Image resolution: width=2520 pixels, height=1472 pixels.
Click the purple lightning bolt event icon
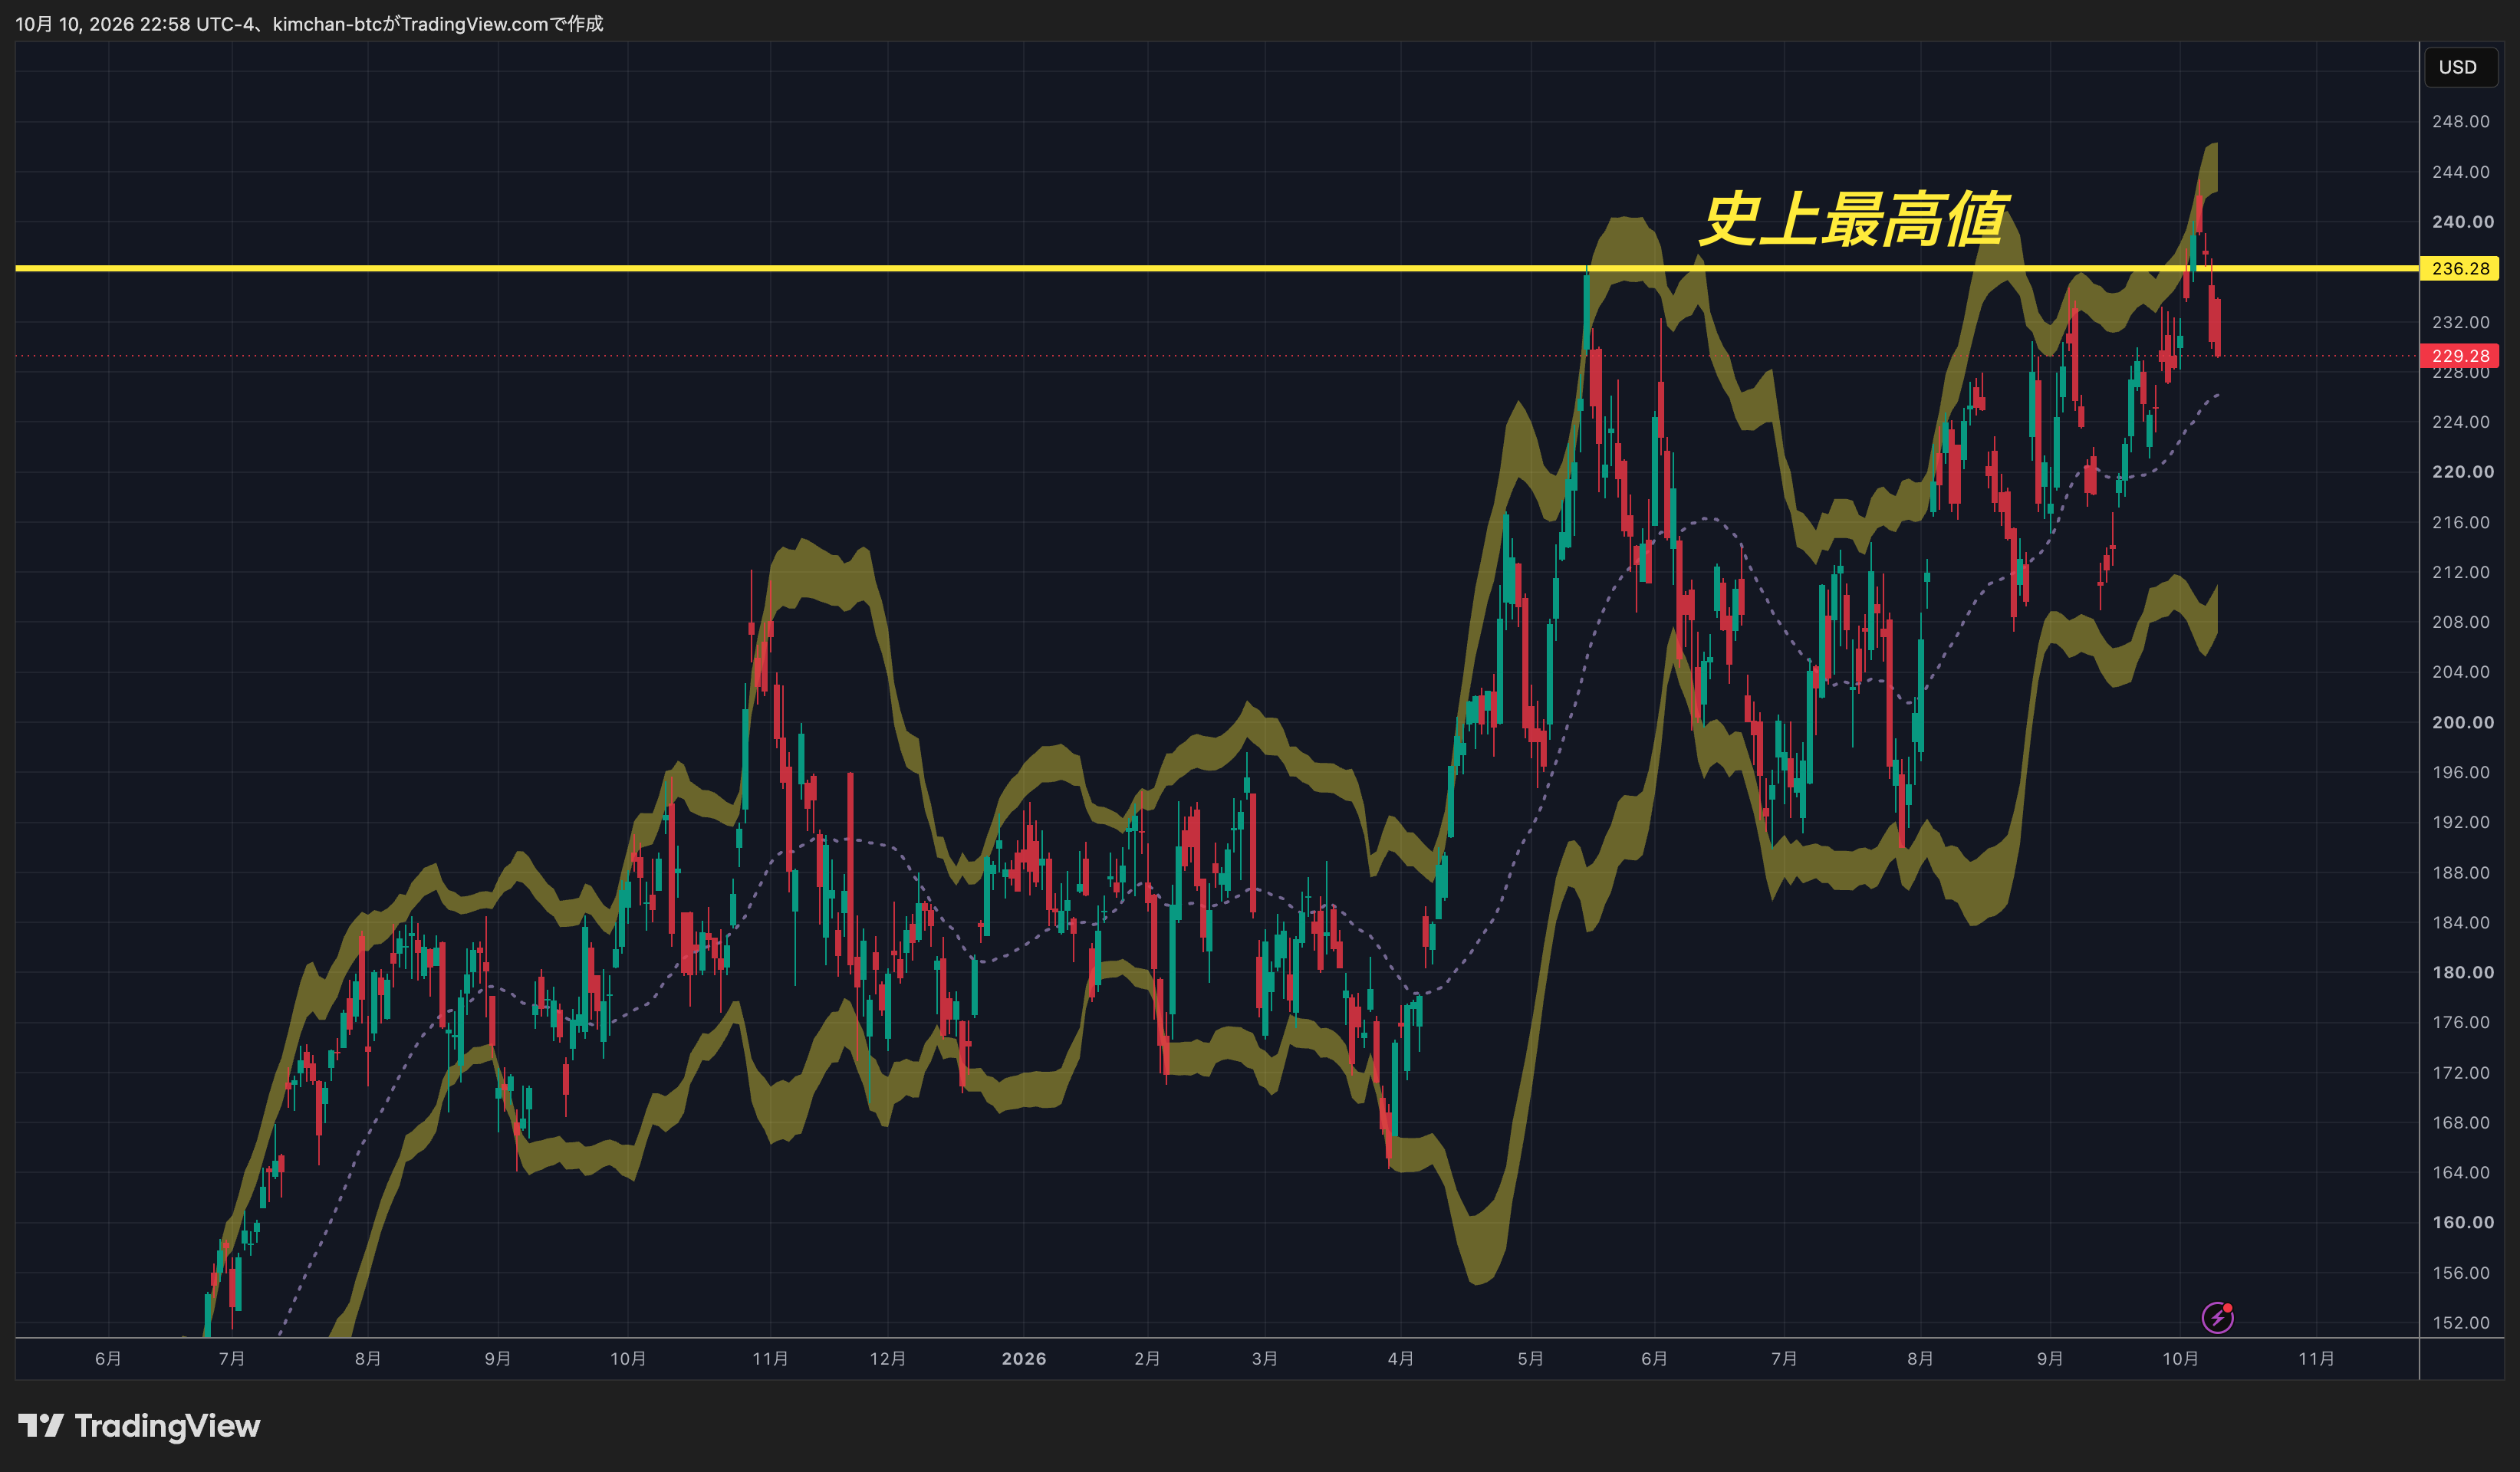point(2217,1317)
